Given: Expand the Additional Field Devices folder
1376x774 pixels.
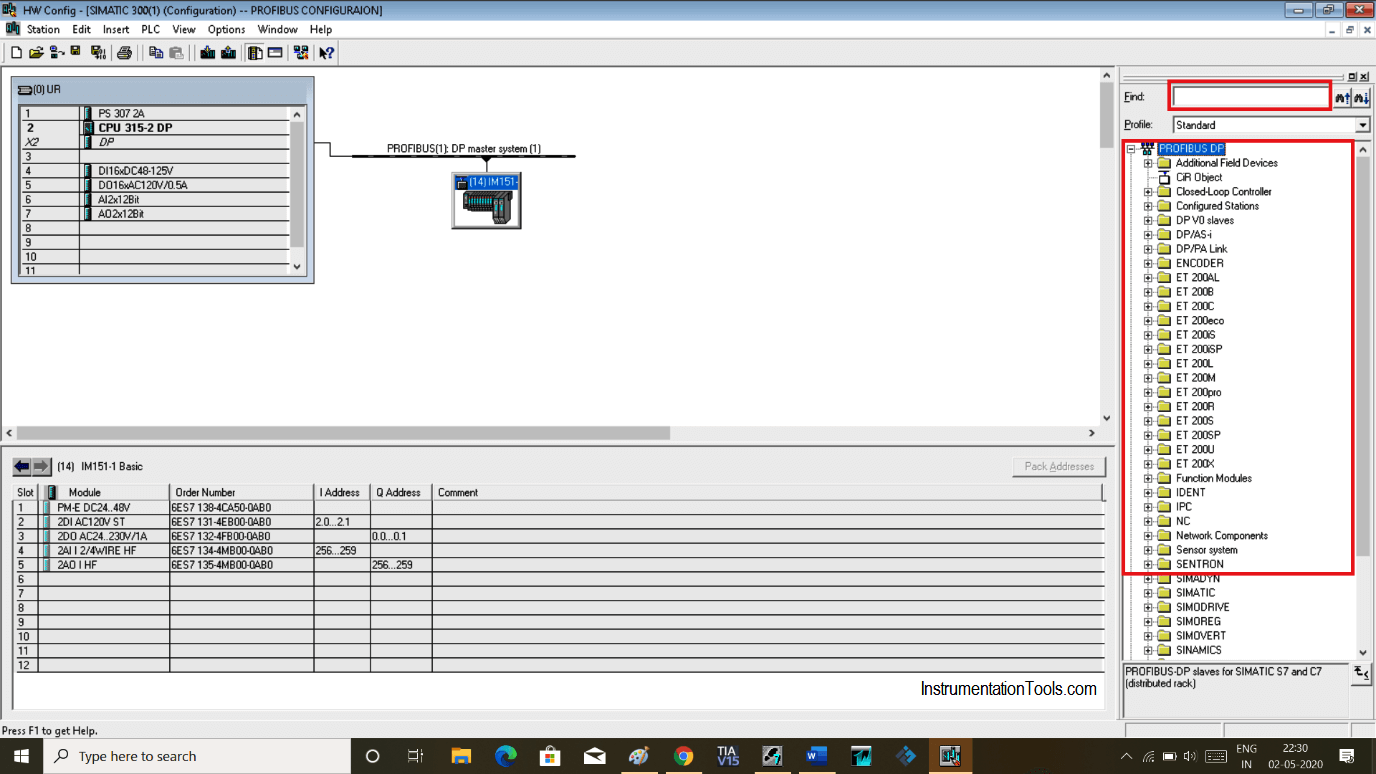Looking at the screenshot, I should coord(1149,163).
